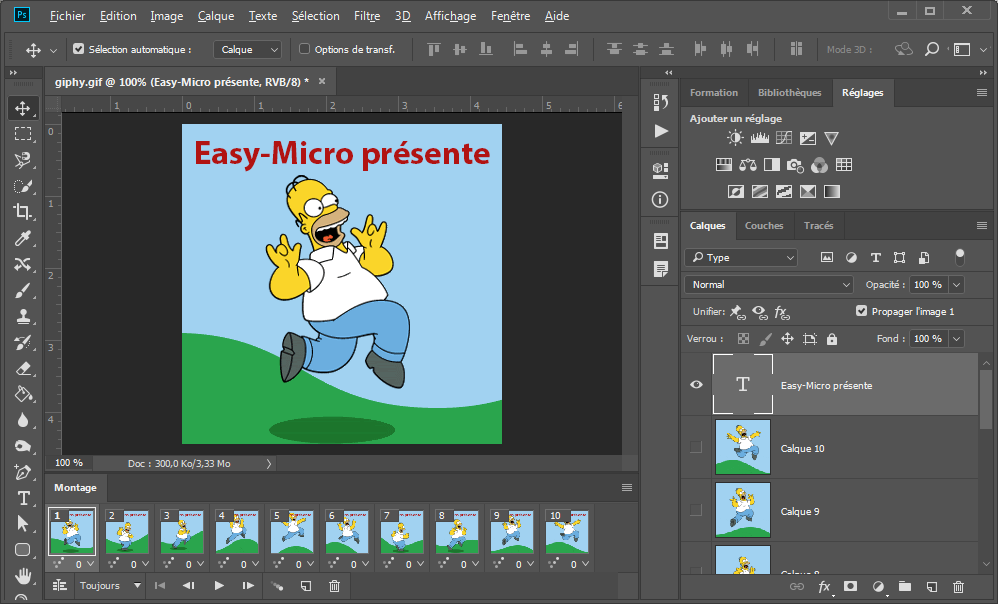Image resolution: width=998 pixels, height=604 pixels.
Task: Select the Brush tool
Action: 23,290
